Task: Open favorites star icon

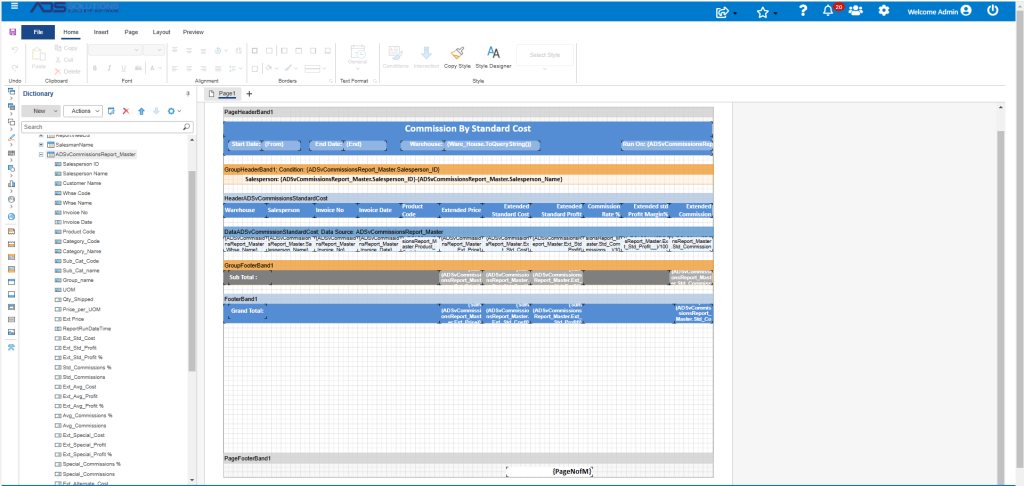Action: (762, 12)
